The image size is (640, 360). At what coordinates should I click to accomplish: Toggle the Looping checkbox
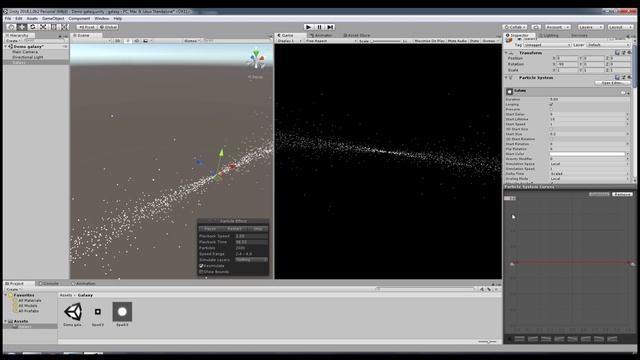(x=551, y=104)
